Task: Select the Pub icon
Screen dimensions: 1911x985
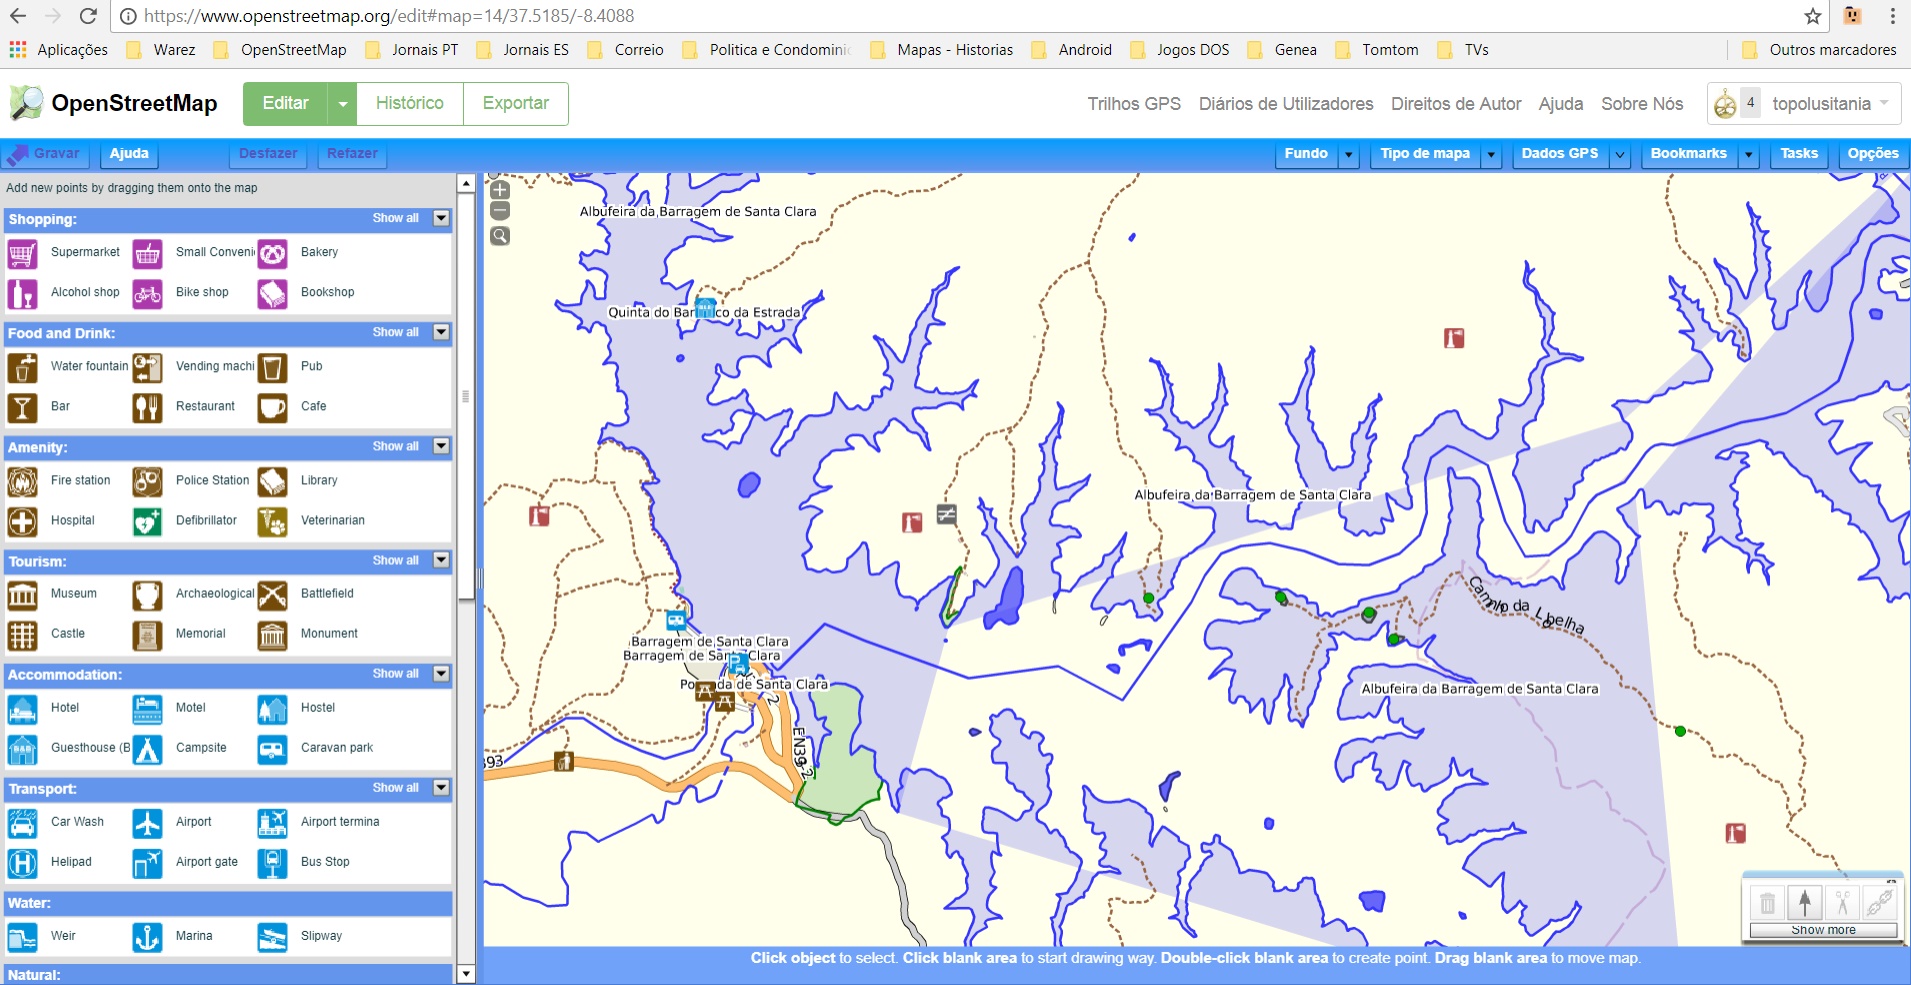Action: (273, 368)
